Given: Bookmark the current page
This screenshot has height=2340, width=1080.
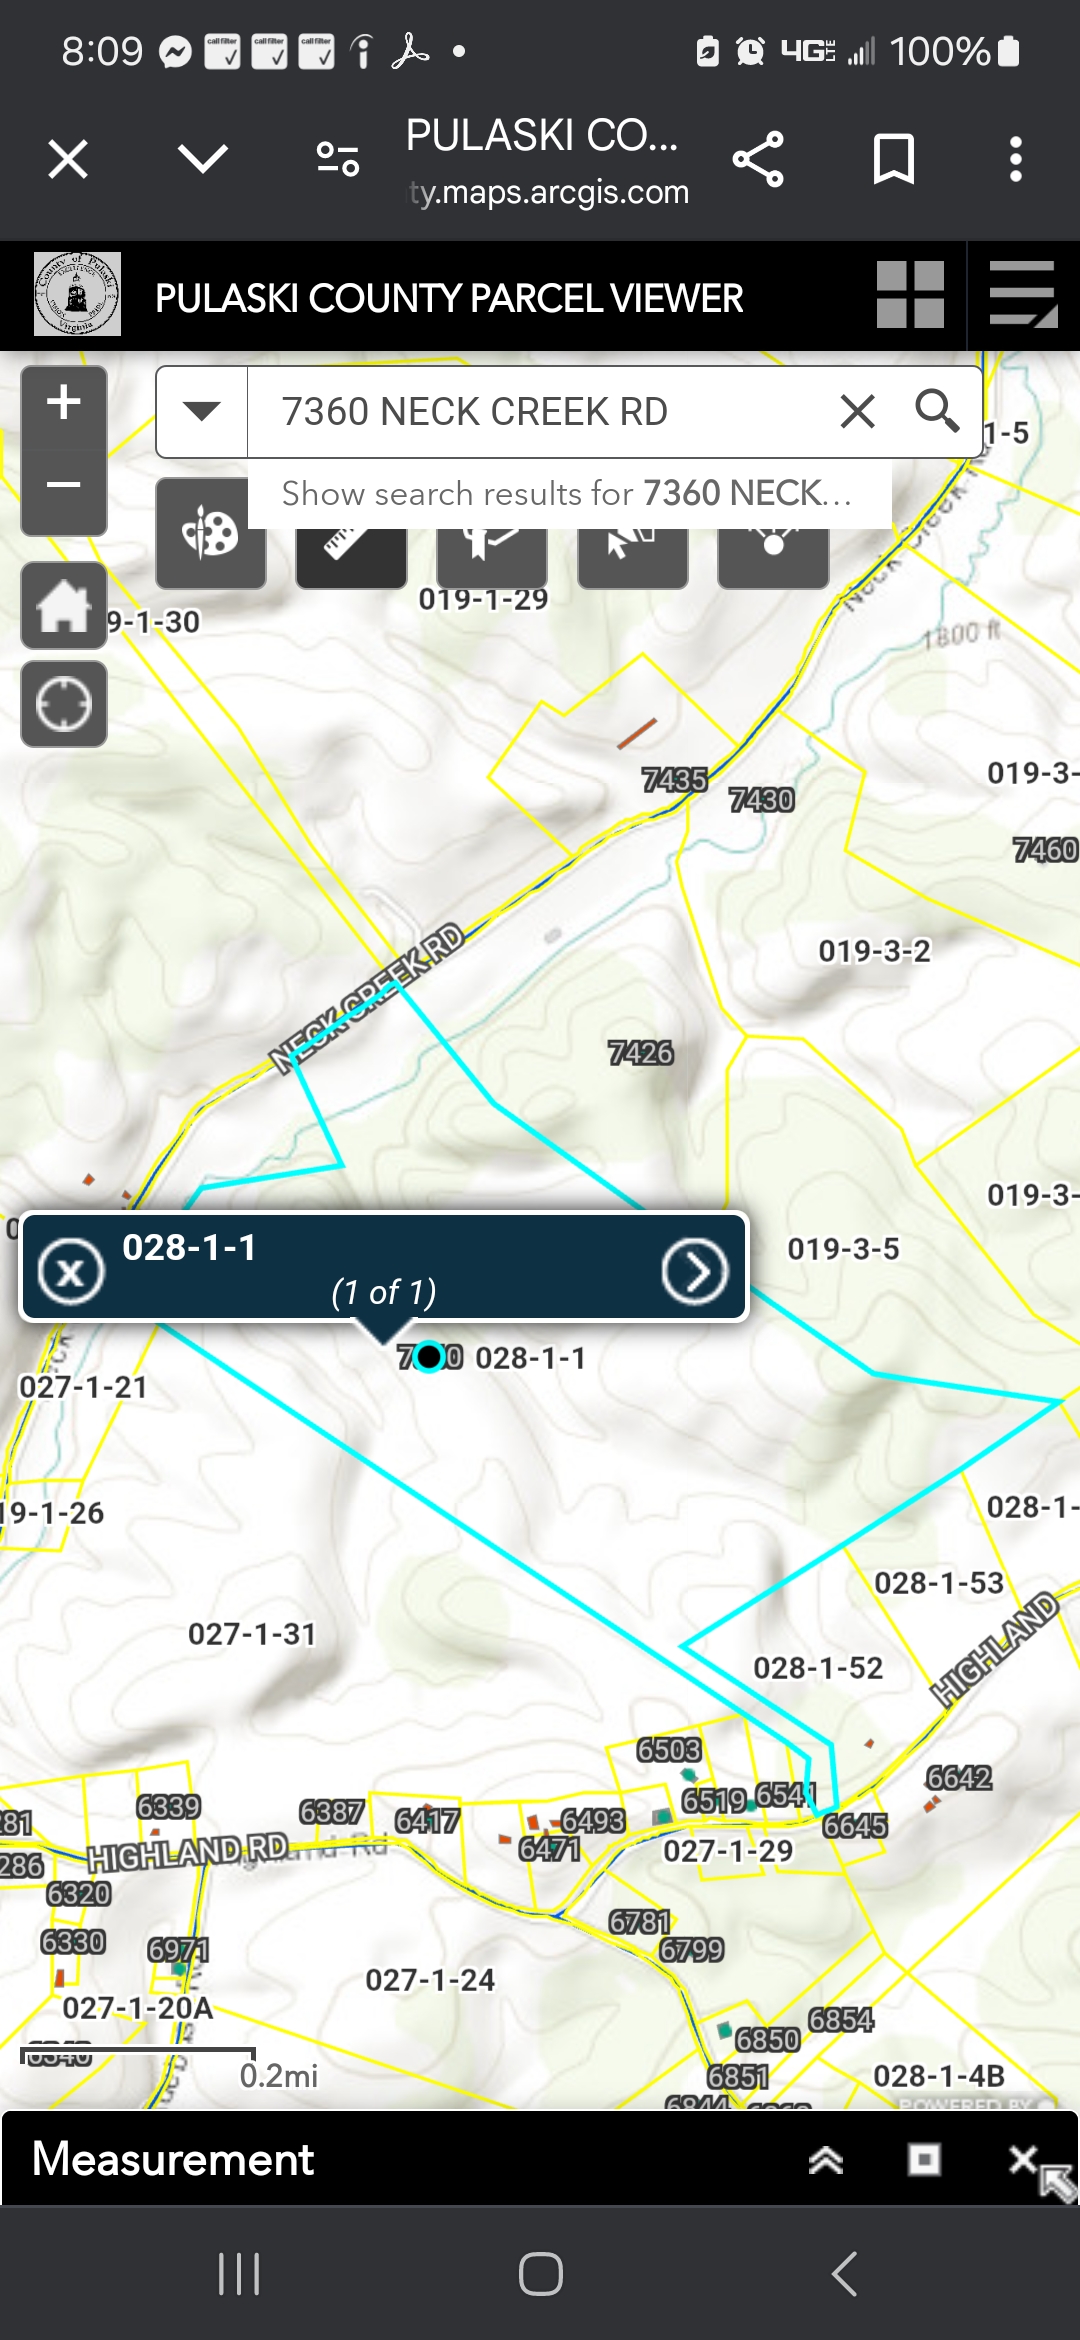Looking at the screenshot, I should (894, 159).
